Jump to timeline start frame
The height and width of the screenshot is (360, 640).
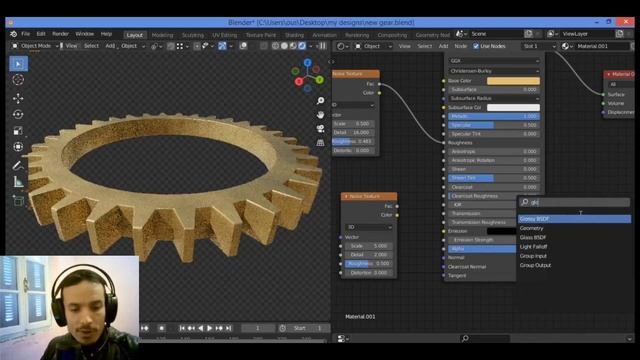[x=182, y=328]
